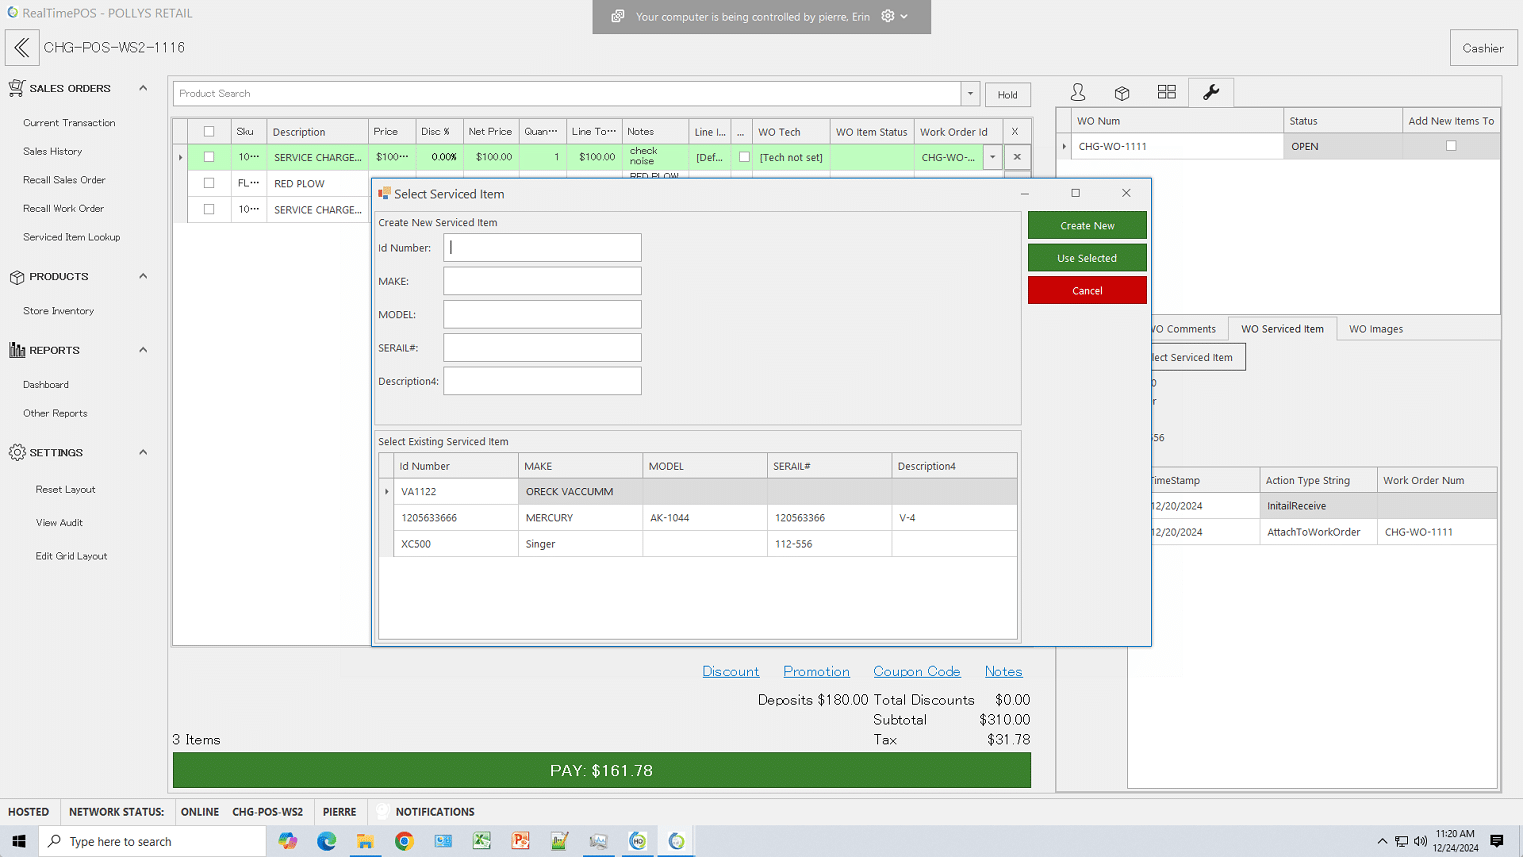Toggle the select-all checkbox in grid header
The image size is (1523, 857).
point(209,131)
